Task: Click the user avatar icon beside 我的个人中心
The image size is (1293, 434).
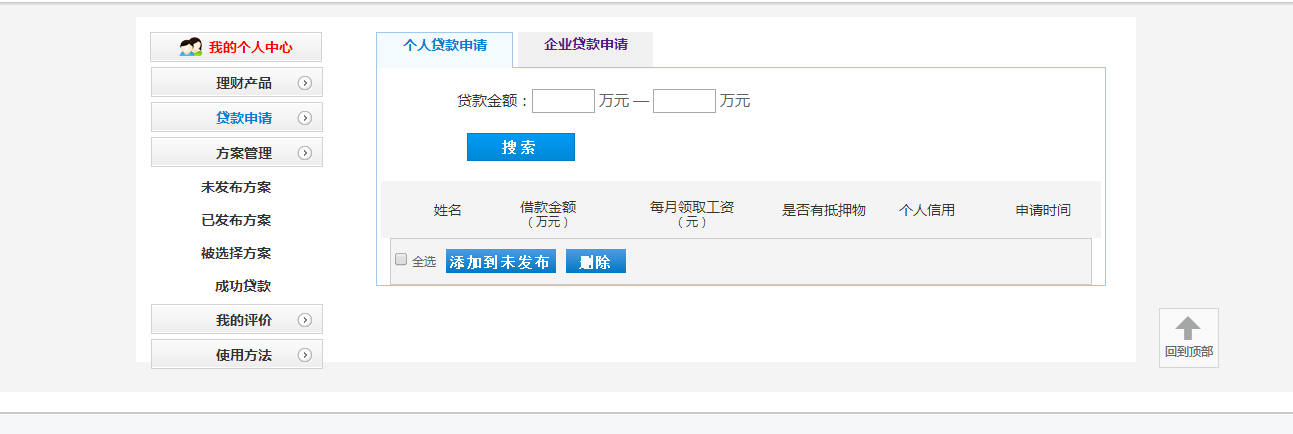Action: pyautogui.click(x=191, y=47)
